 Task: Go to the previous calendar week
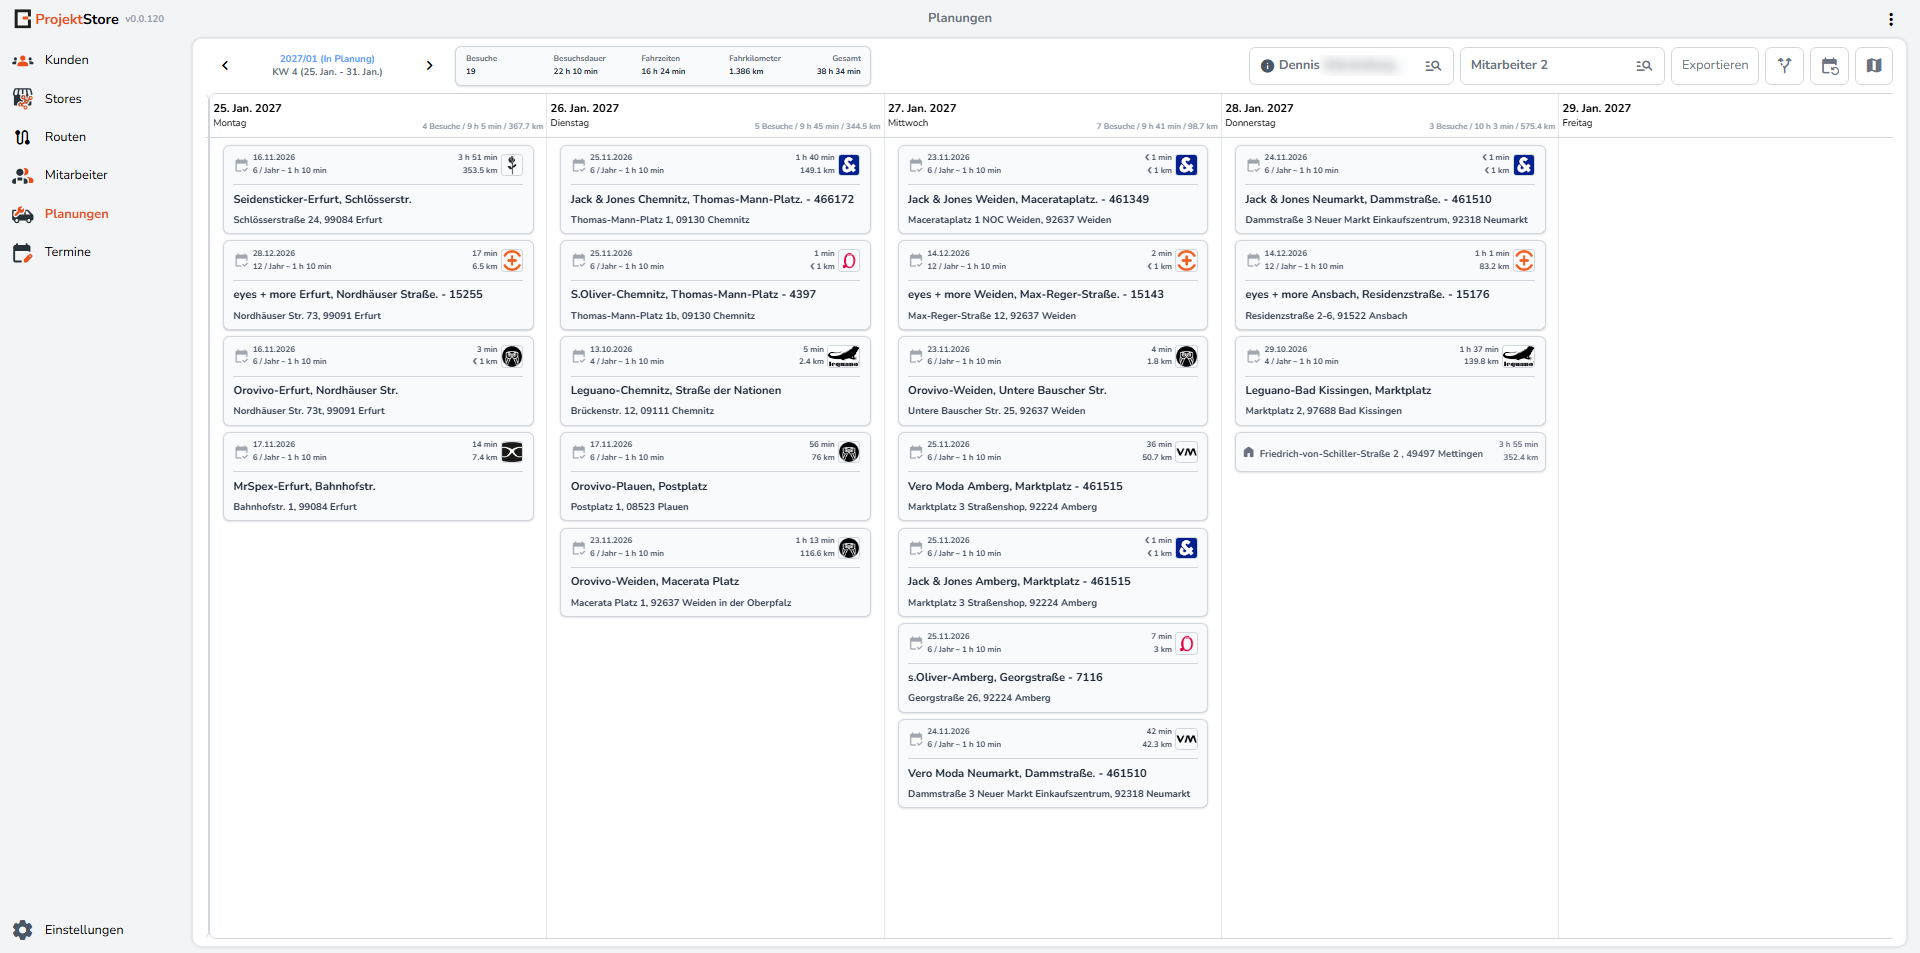point(225,65)
